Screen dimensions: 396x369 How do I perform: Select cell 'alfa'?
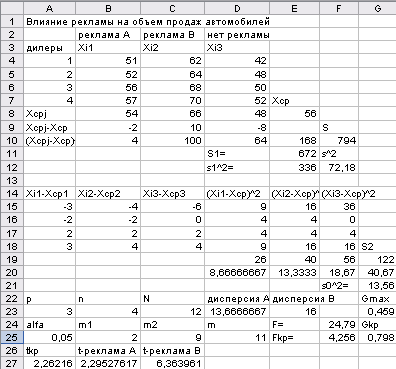click(50, 324)
